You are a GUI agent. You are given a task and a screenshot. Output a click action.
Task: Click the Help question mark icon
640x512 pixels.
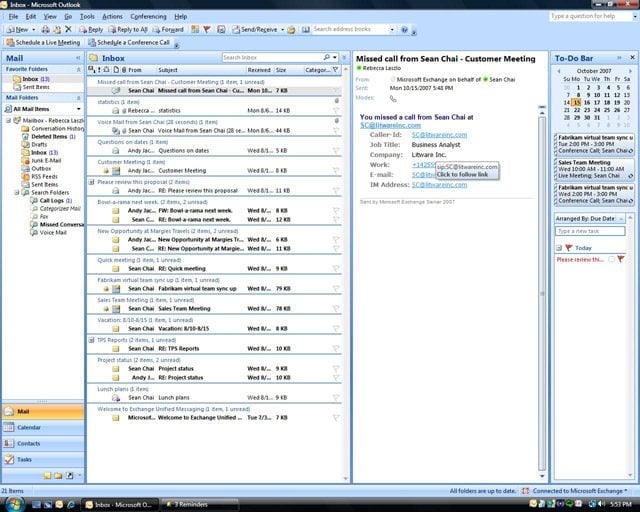(x=404, y=29)
